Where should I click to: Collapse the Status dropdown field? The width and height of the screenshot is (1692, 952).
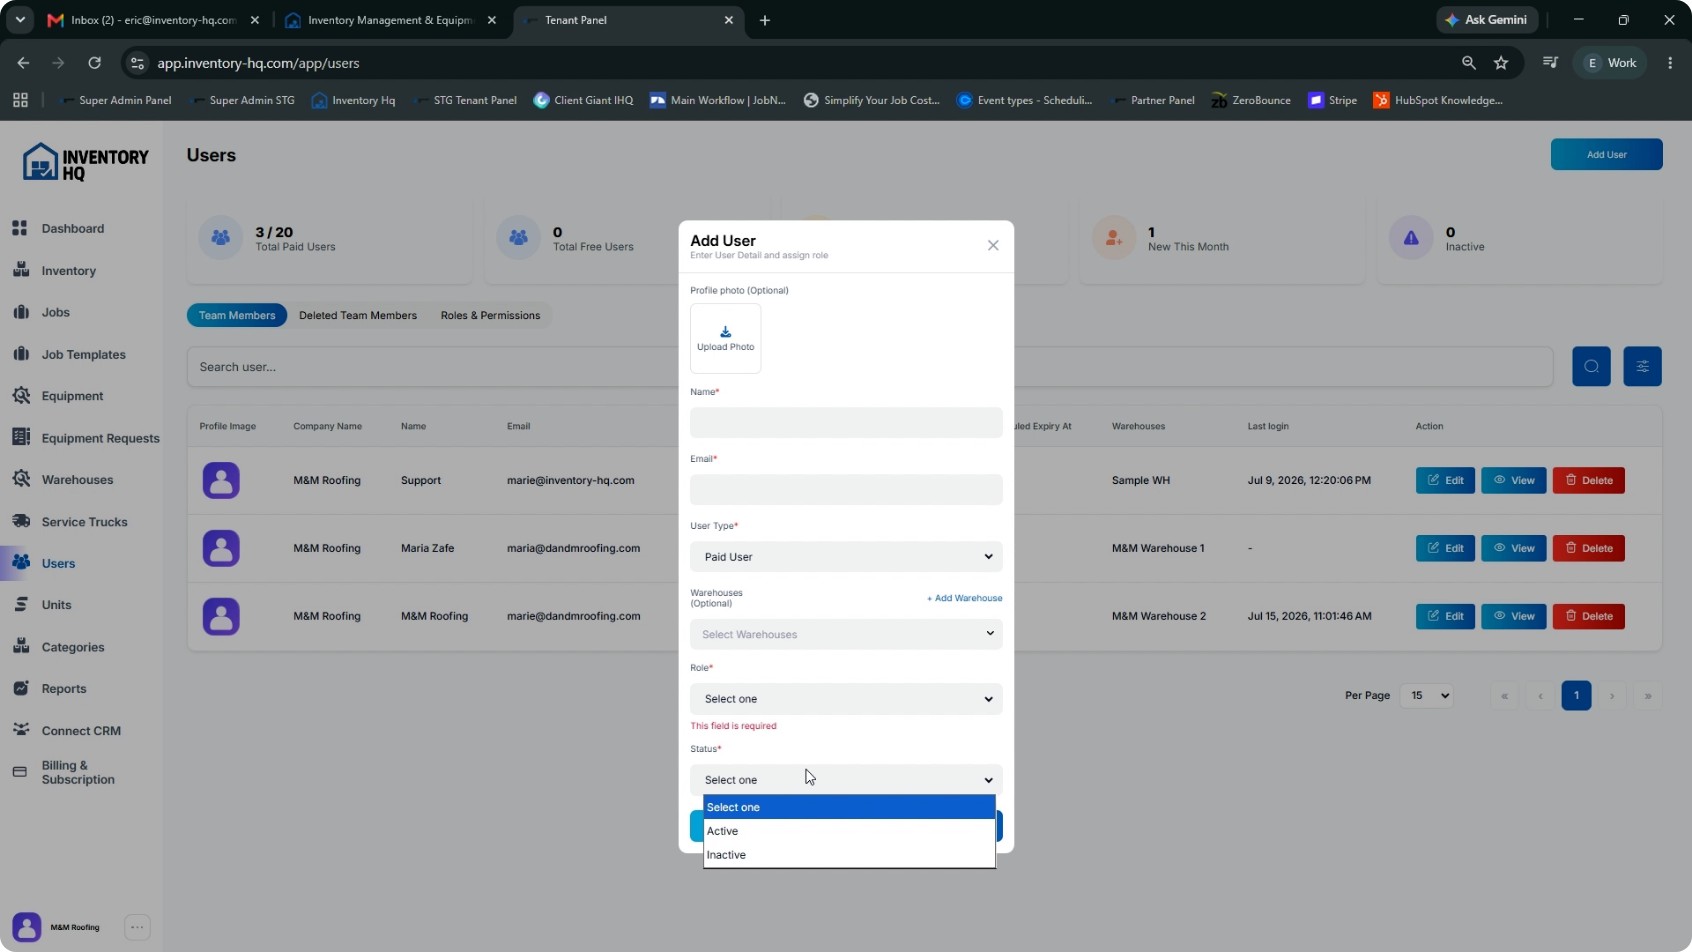pyautogui.click(x=846, y=780)
